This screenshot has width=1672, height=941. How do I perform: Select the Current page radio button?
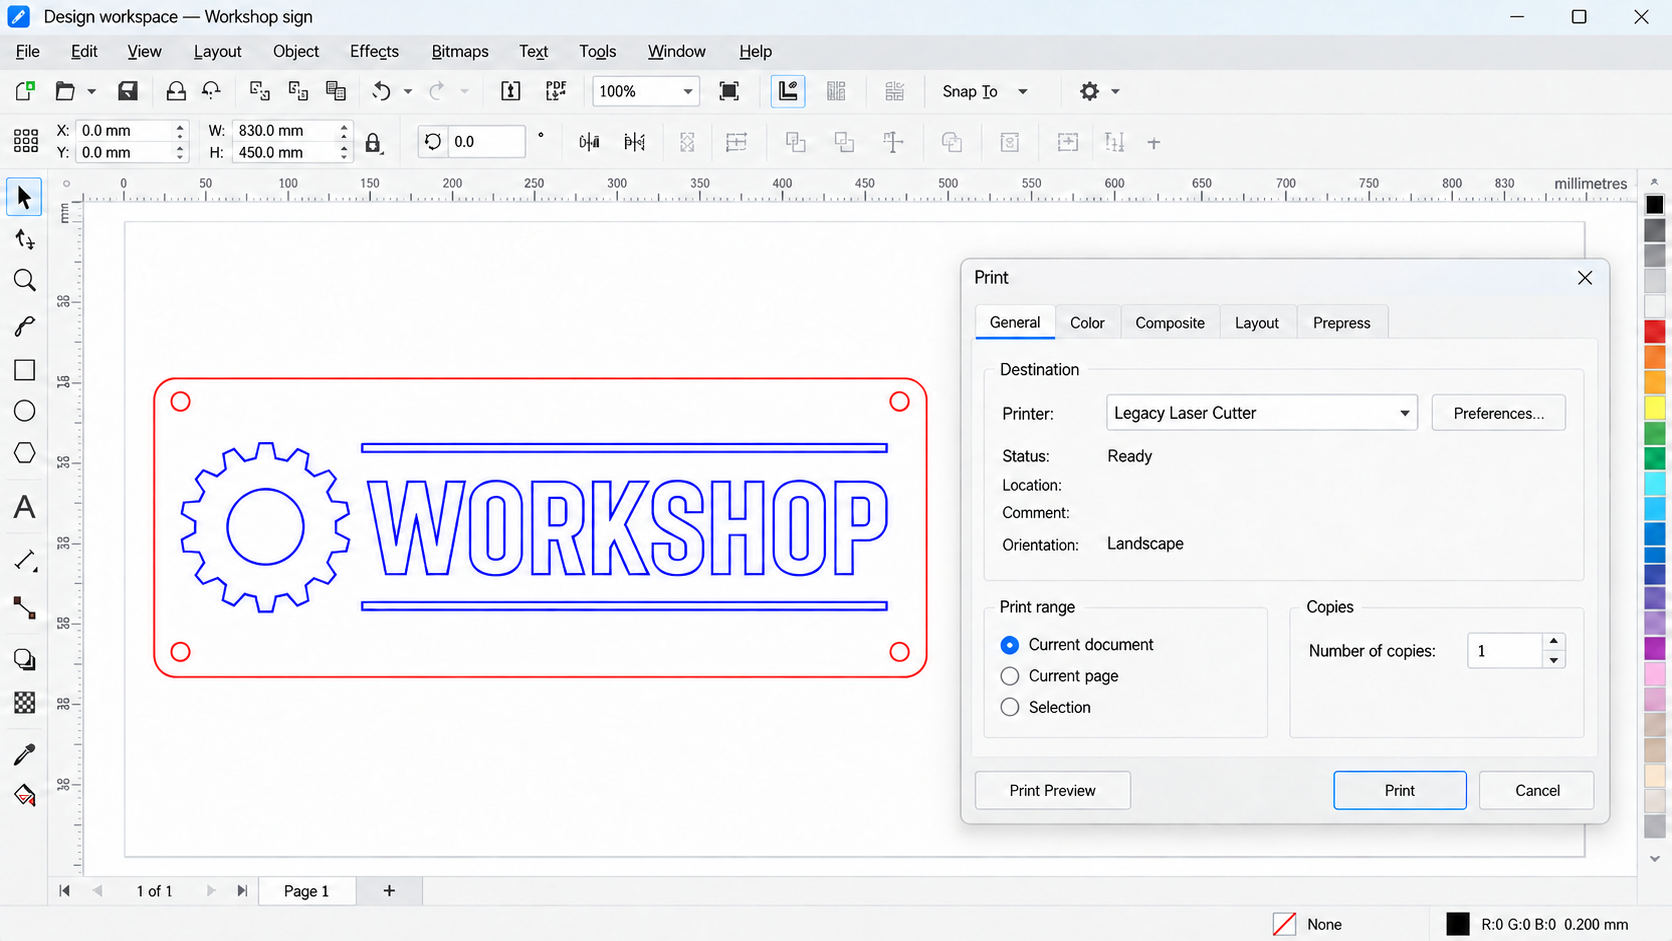tap(1010, 676)
